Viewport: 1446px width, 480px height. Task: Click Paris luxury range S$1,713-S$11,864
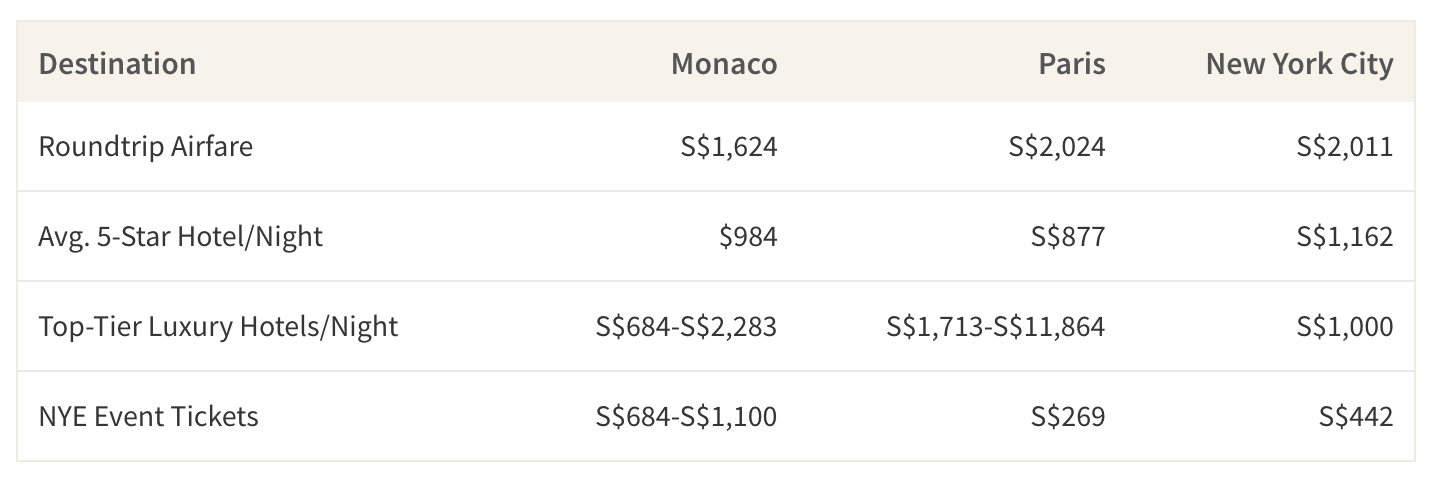[996, 327]
